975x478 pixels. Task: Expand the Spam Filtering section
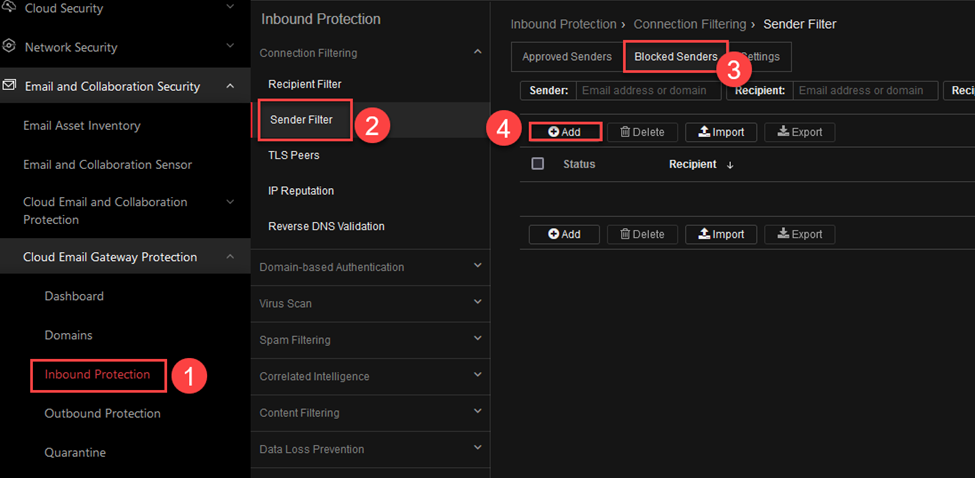pos(478,339)
